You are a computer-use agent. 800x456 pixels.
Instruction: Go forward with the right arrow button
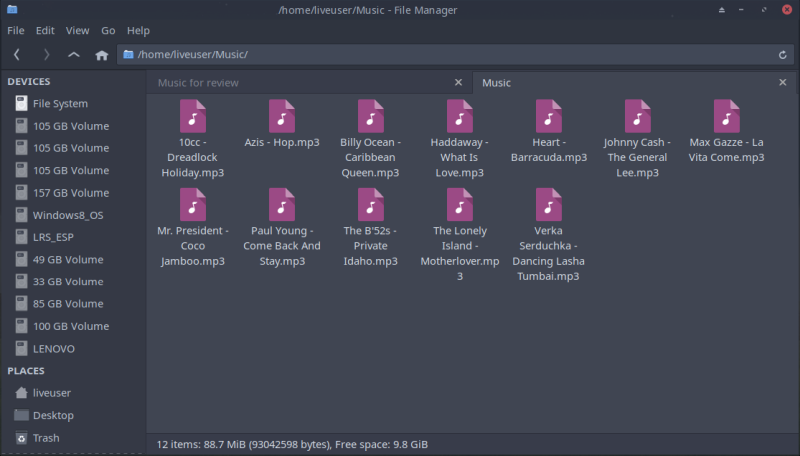(x=46, y=55)
